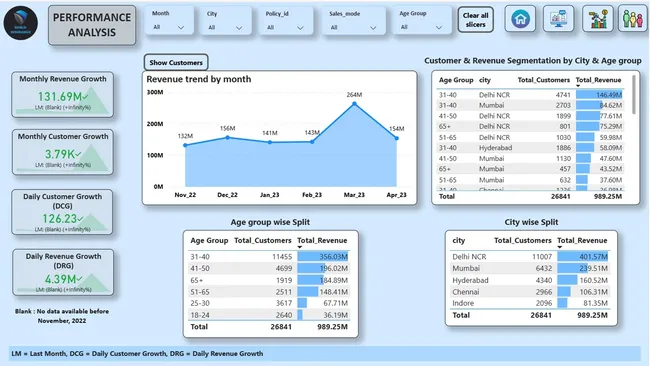Click the Nov_22 132M data point
This screenshot has width=650, height=366.
(x=185, y=145)
